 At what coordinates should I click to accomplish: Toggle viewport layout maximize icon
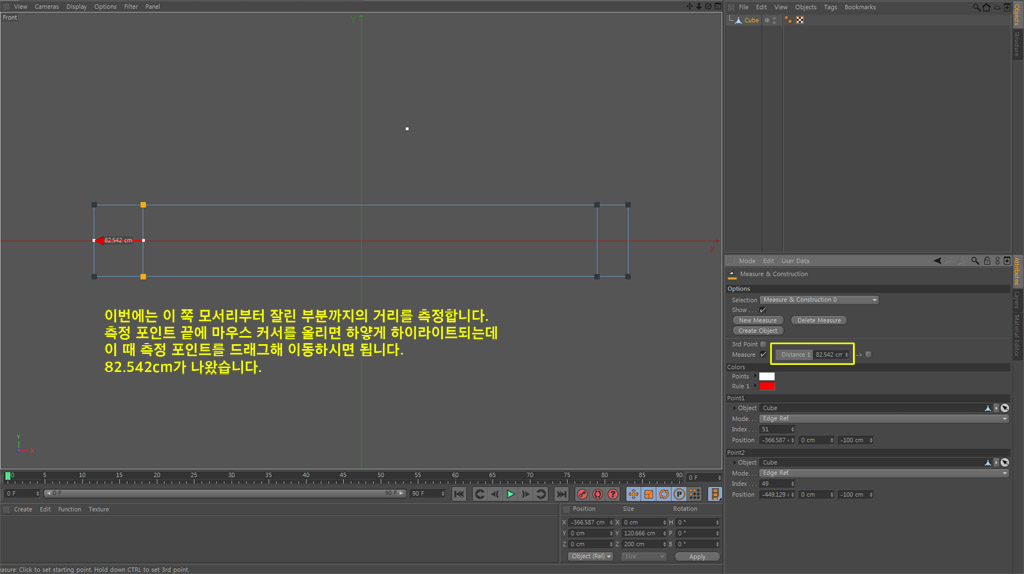point(717,7)
